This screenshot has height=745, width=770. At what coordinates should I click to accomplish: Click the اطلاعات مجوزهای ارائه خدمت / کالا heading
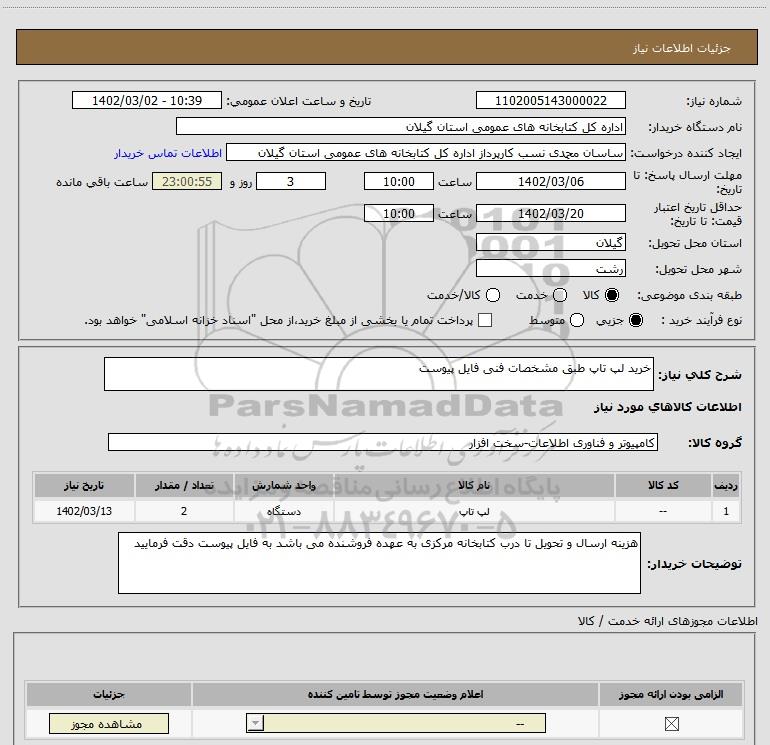tap(667, 621)
